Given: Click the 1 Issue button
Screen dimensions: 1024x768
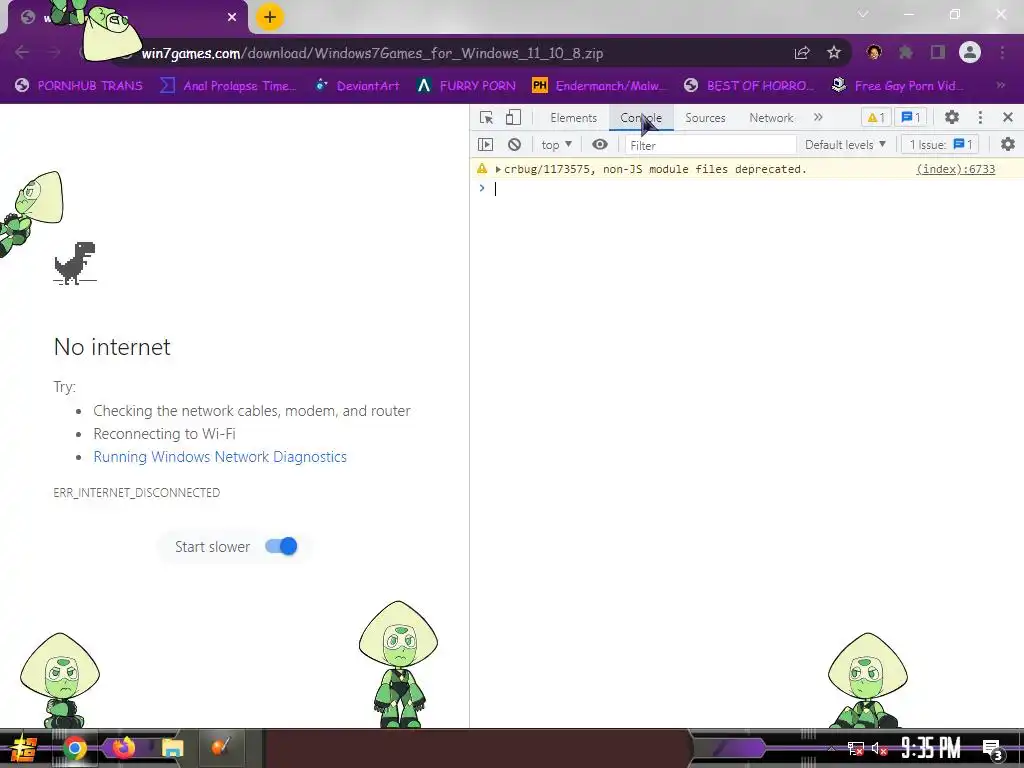Looking at the screenshot, I should [941, 144].
